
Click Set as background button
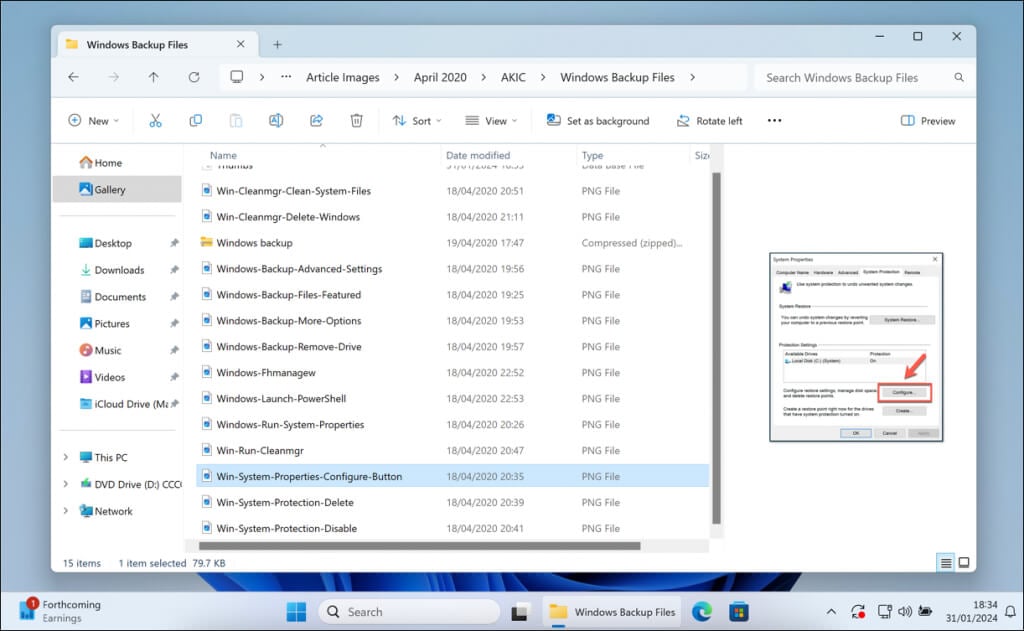pos(598,121)
